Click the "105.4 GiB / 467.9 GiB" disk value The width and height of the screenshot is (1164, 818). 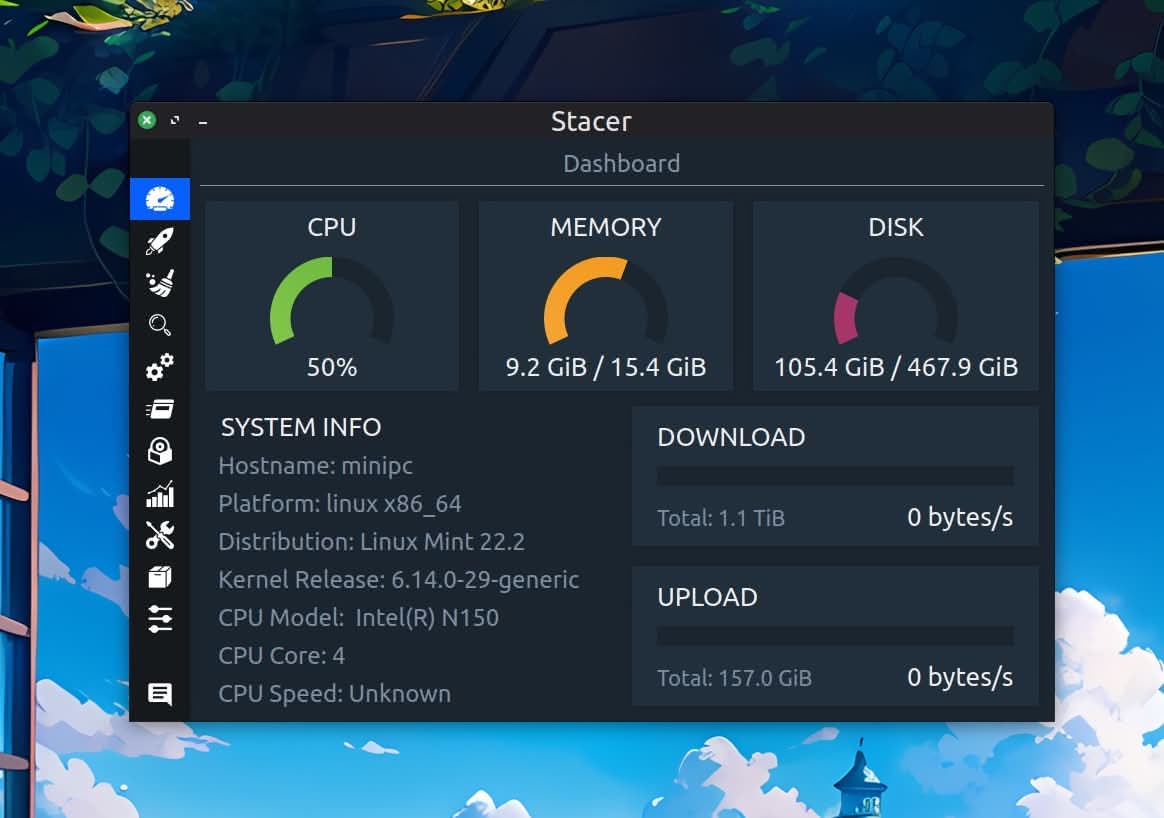click(x=895, y=367)
